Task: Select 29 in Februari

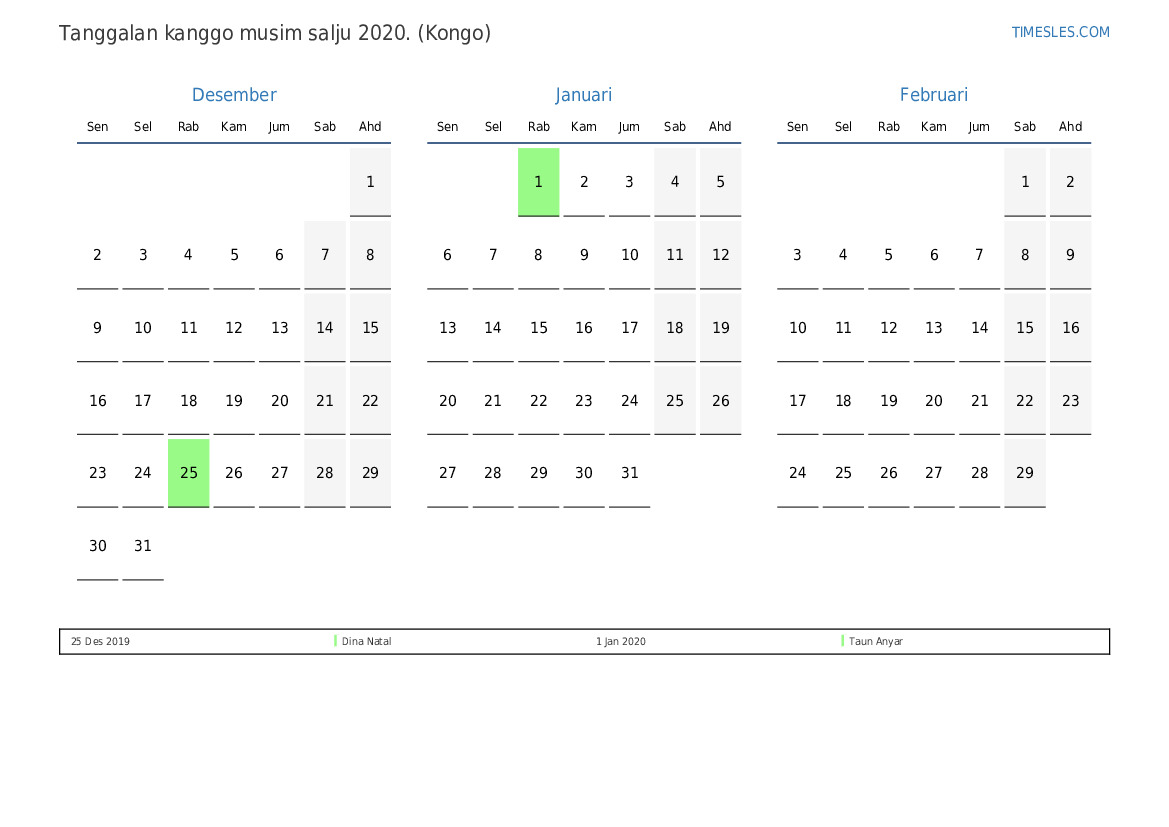Action: click(x=1025, y=473)
